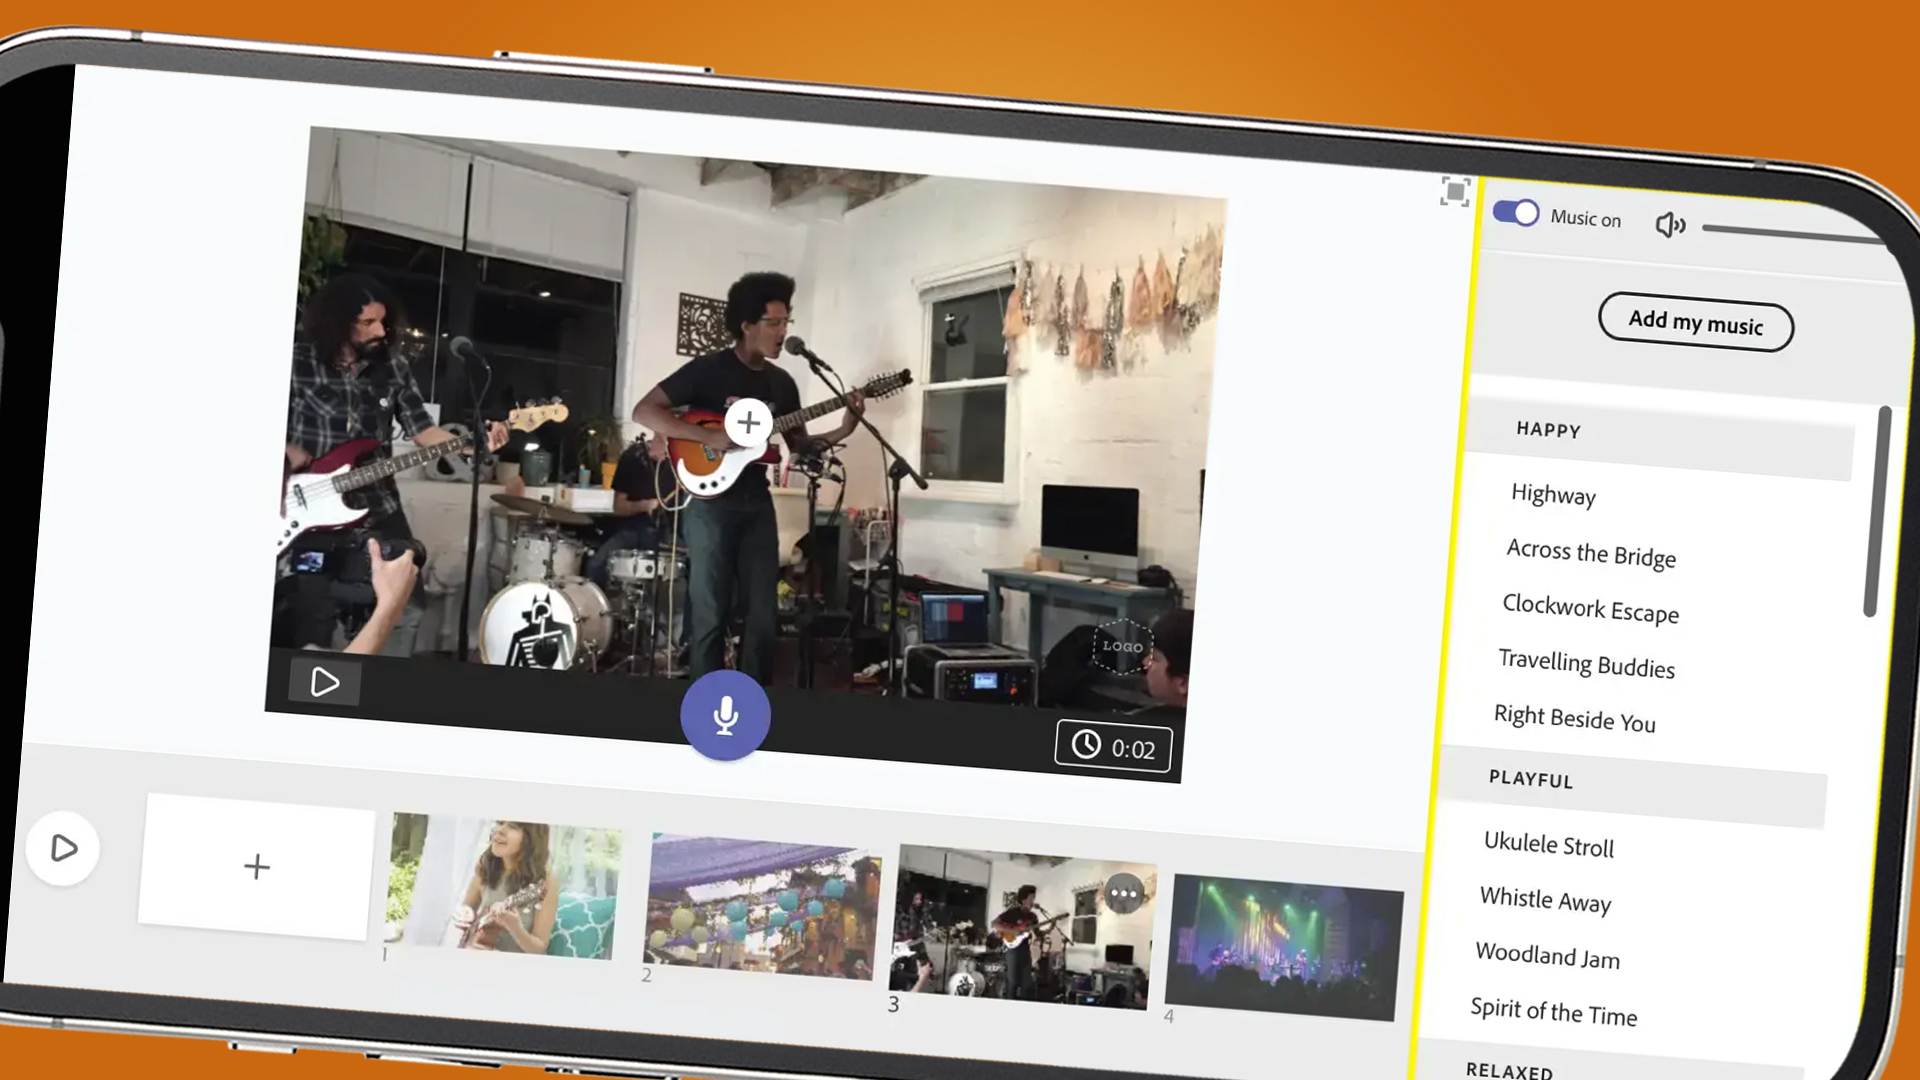The image size is (1920, 1080).
Task: Select Highway from HAPPY category
Action: point(1552,496)
